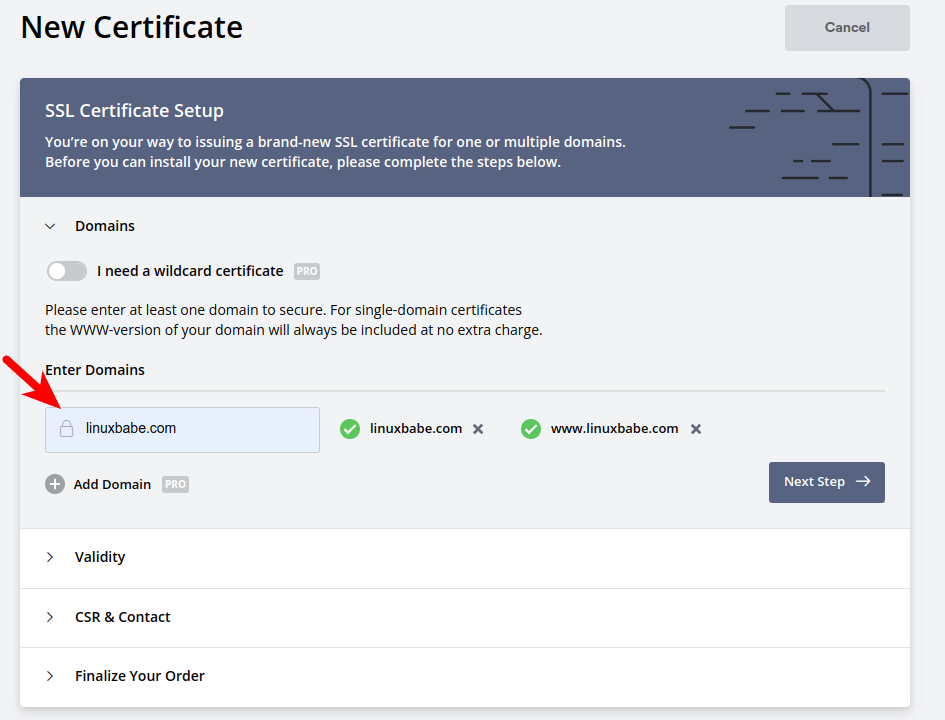
Task: Click PRO badge beside Add Domain
Action: click(176, 484)
